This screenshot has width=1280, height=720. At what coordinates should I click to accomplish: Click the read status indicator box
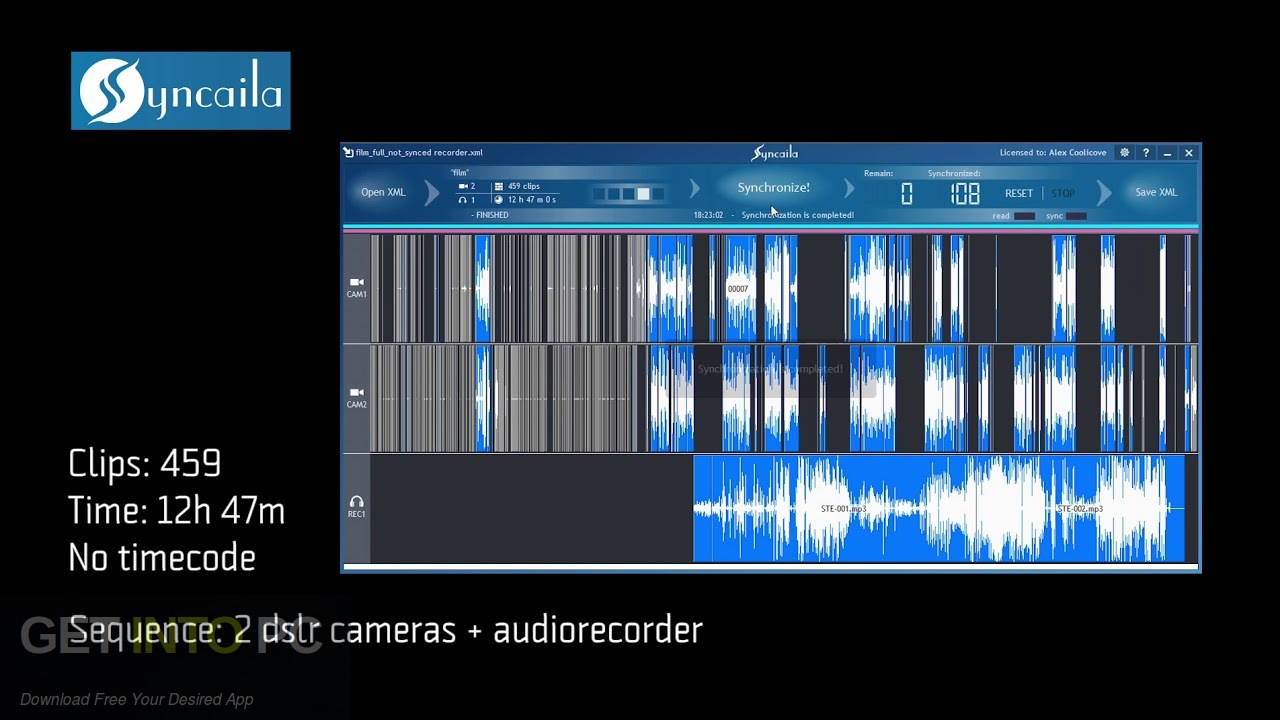tap(1024, 216)
